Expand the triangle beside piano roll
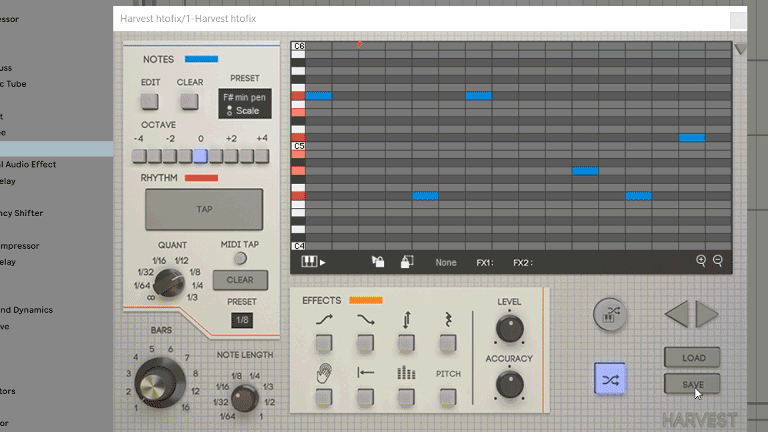 pos(740,49)
